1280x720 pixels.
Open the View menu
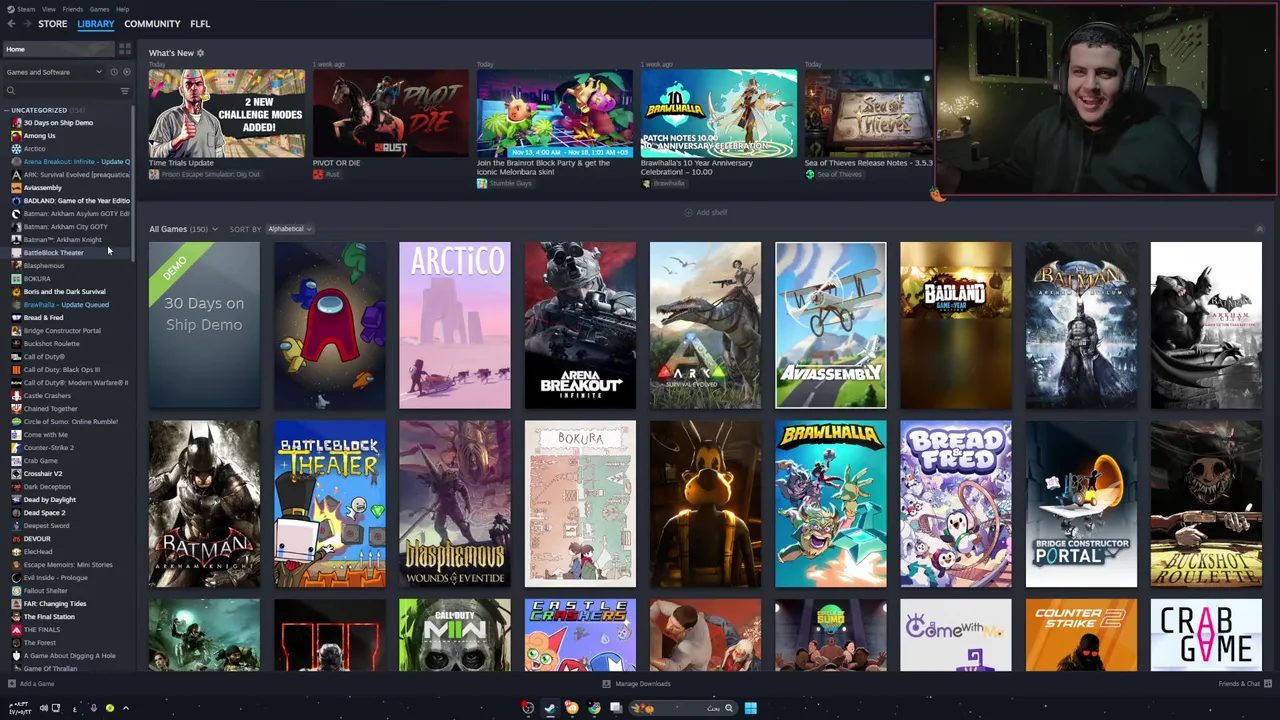tap(48, 9)
